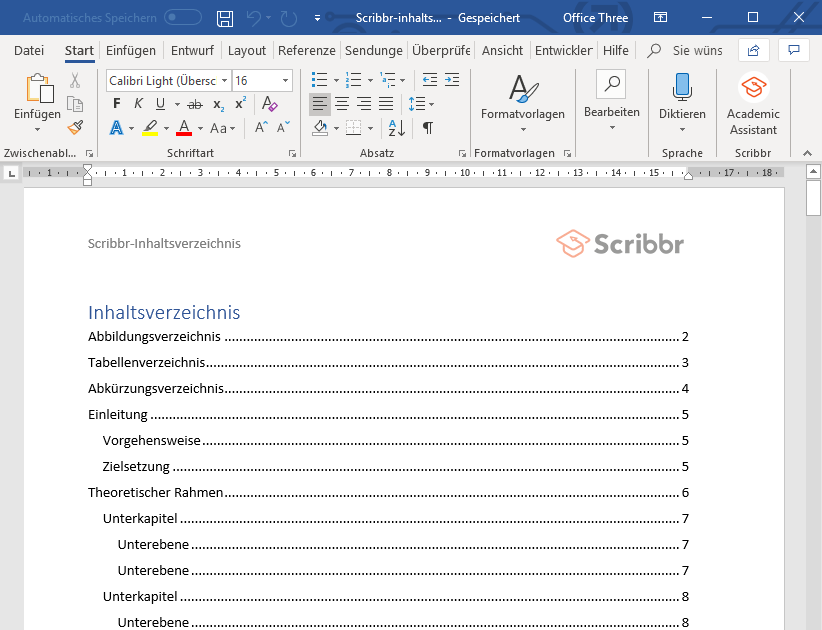Switch to the Einfügen tab
822x630 pixels.
coord(131,50)
